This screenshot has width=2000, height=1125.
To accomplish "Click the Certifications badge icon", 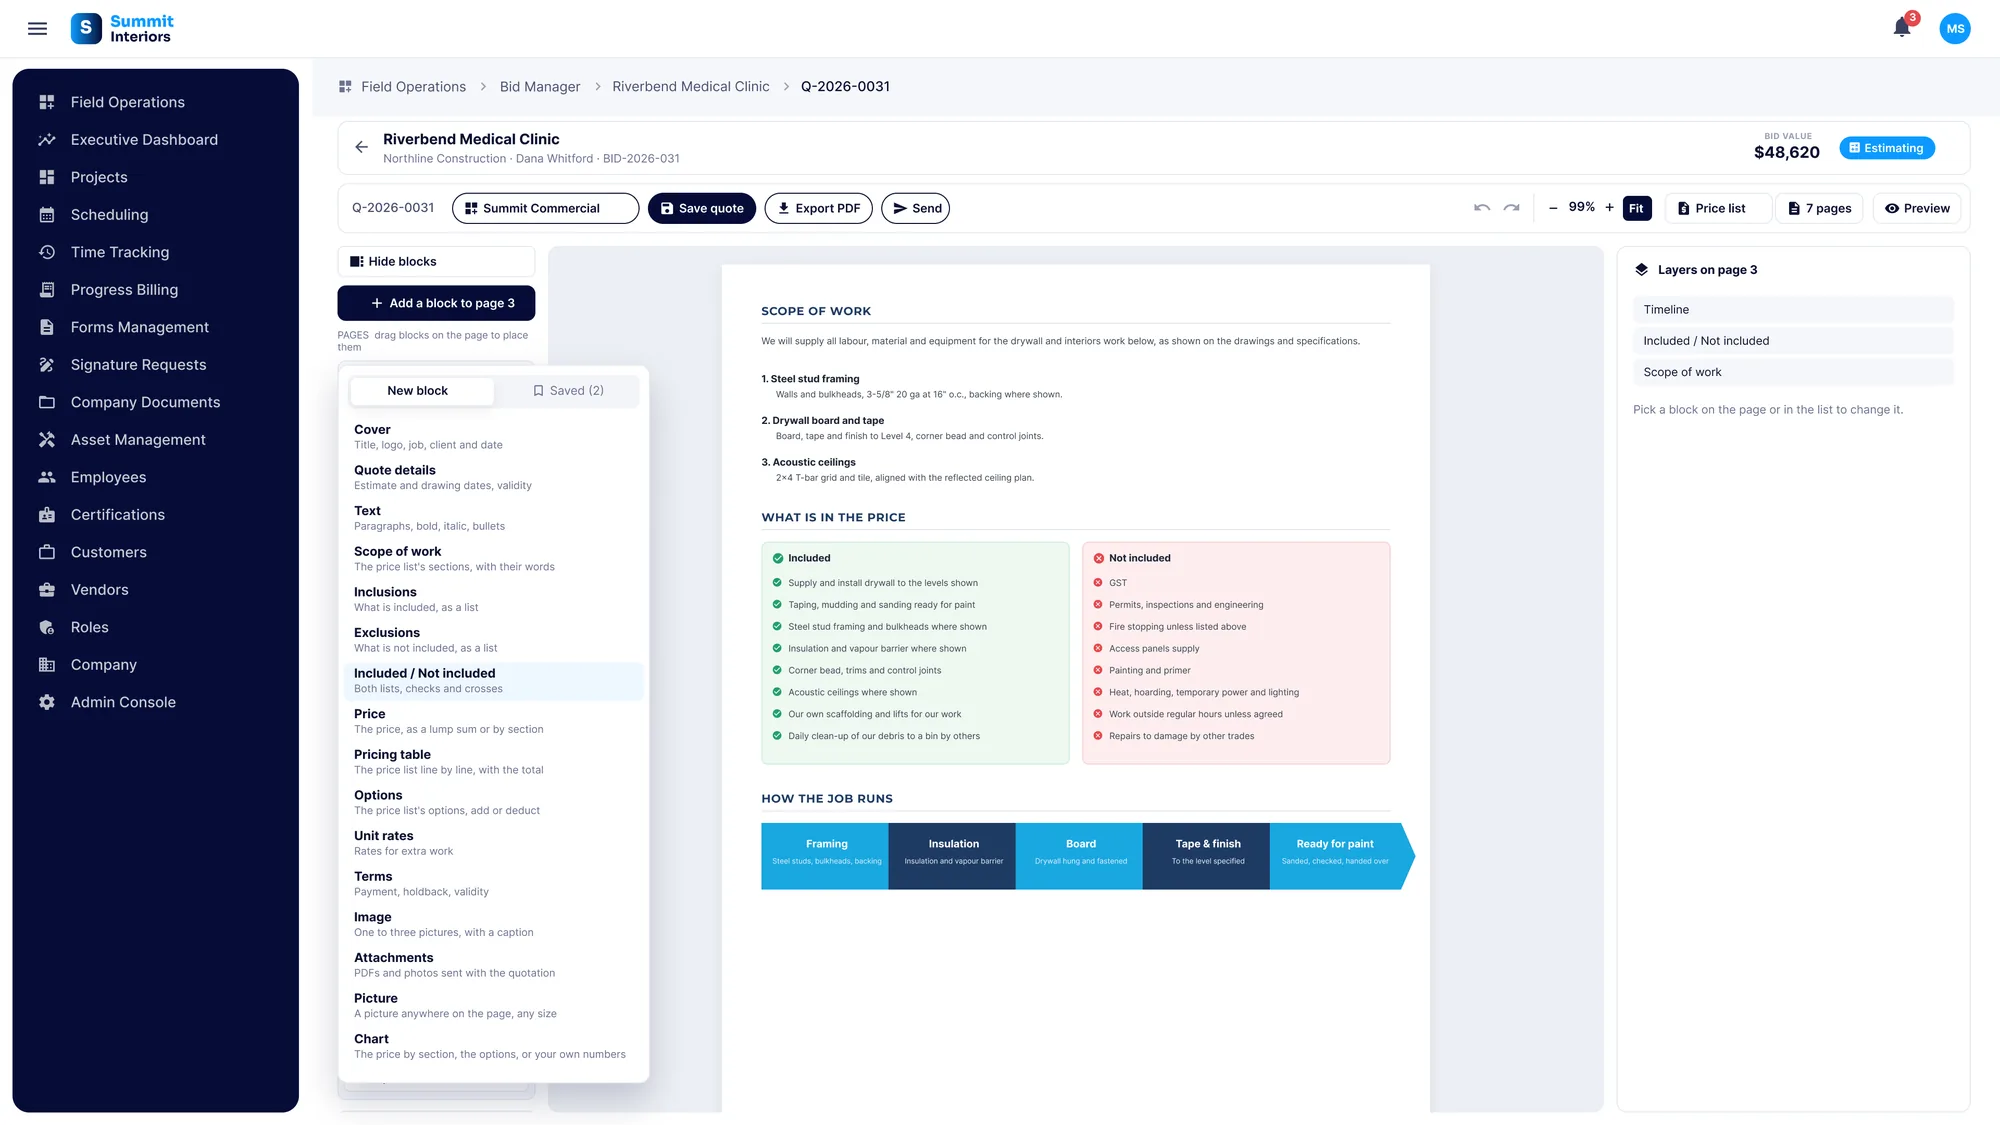I will click(47, 515).
